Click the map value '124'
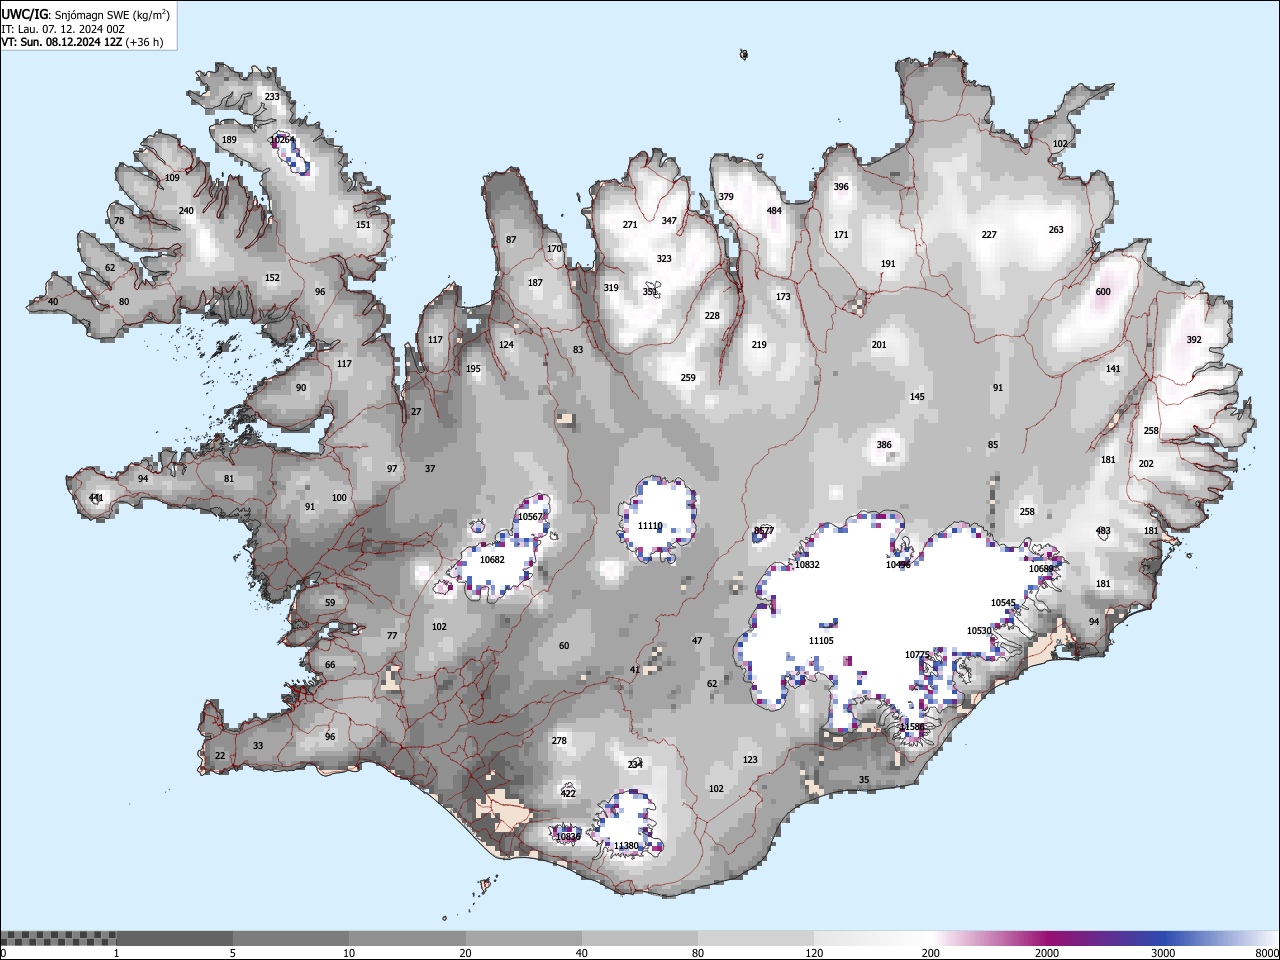 click(x=506, y=345)
